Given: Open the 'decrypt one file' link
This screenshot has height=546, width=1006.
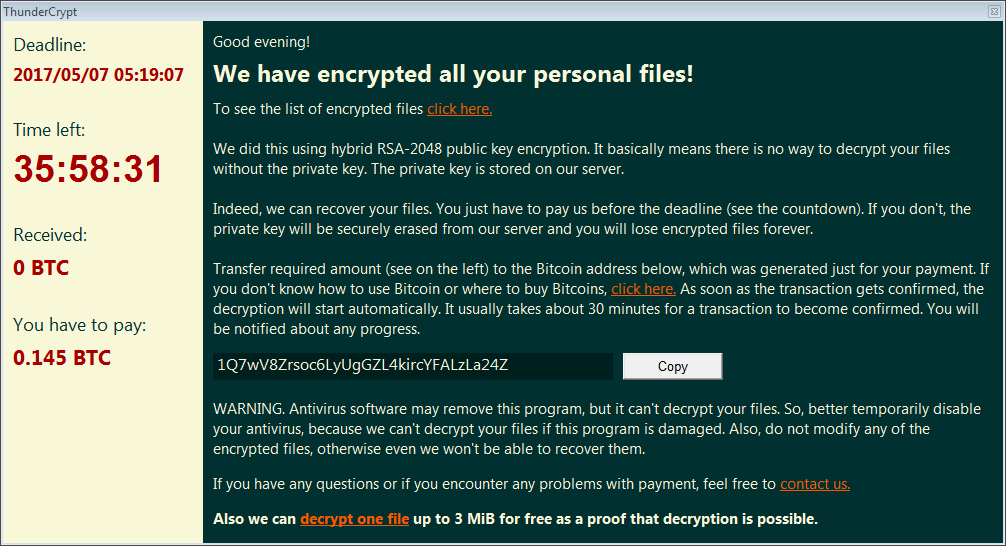Looking at the screenshot, I should point(354,519).
